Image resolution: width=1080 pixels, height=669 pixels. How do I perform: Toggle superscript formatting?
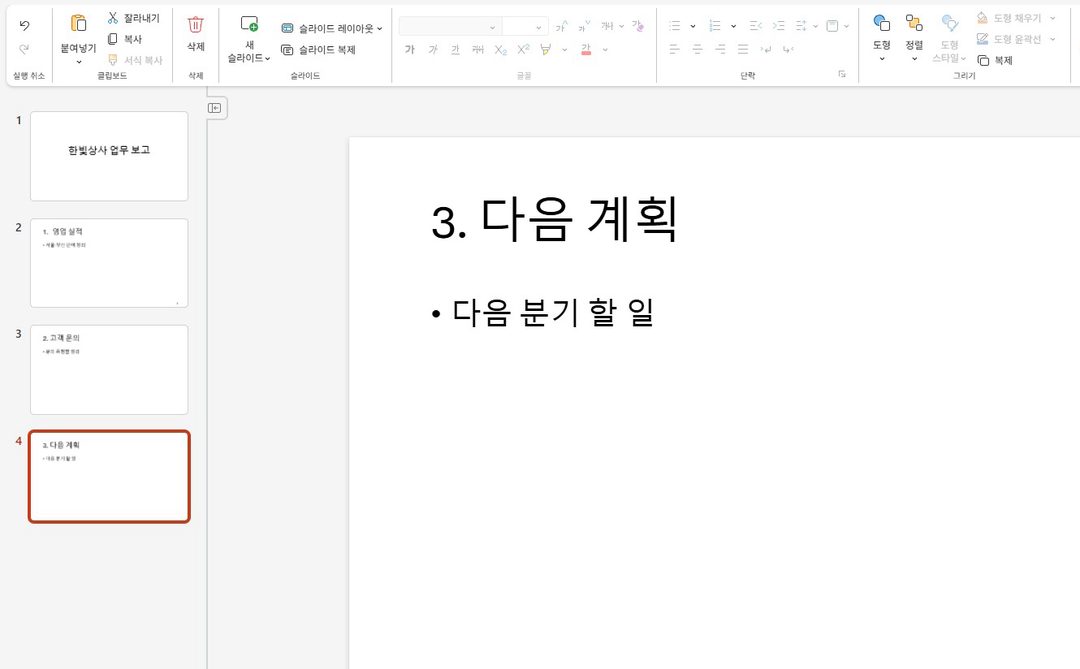pyautogui.click(x=523, y=50)
